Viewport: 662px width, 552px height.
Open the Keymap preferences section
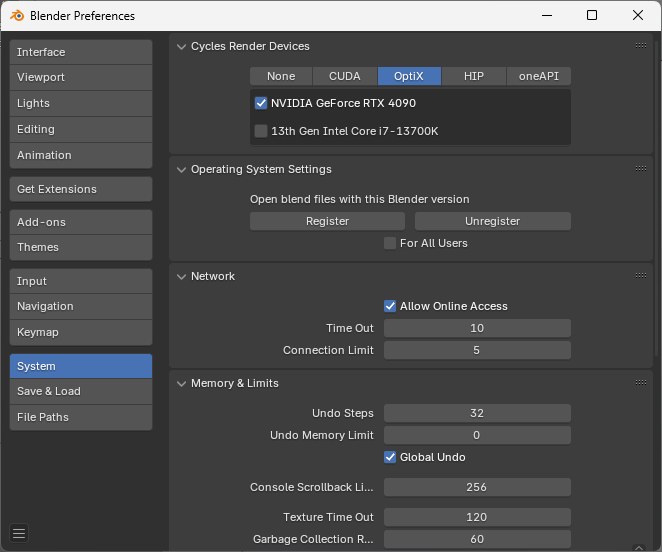click(x=81, y=332)
